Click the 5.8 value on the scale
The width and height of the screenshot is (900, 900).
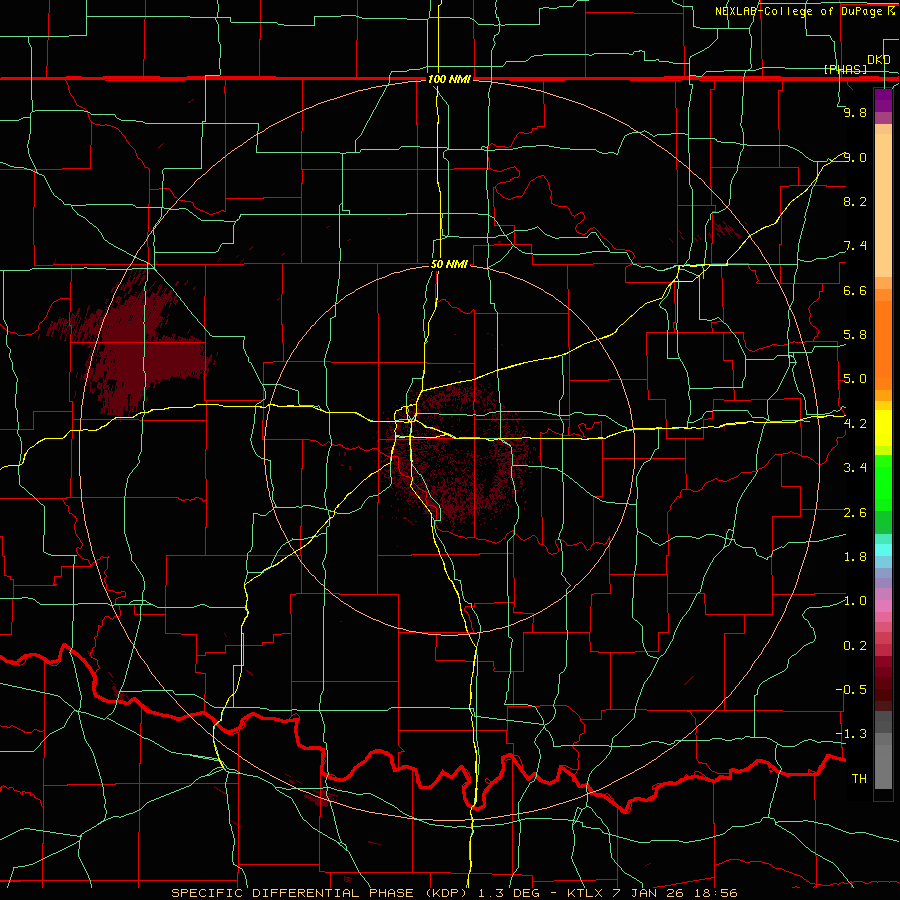855,335
